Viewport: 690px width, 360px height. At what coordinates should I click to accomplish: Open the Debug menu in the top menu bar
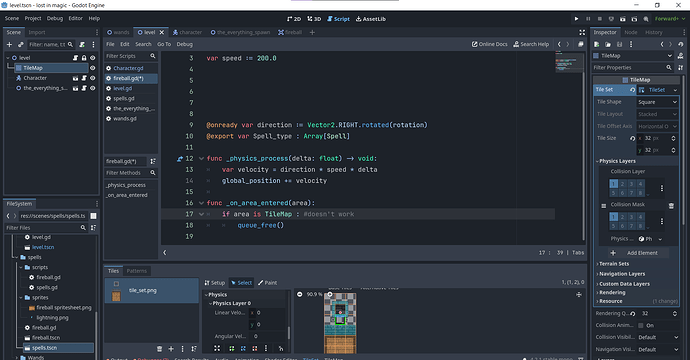(55, 18)
